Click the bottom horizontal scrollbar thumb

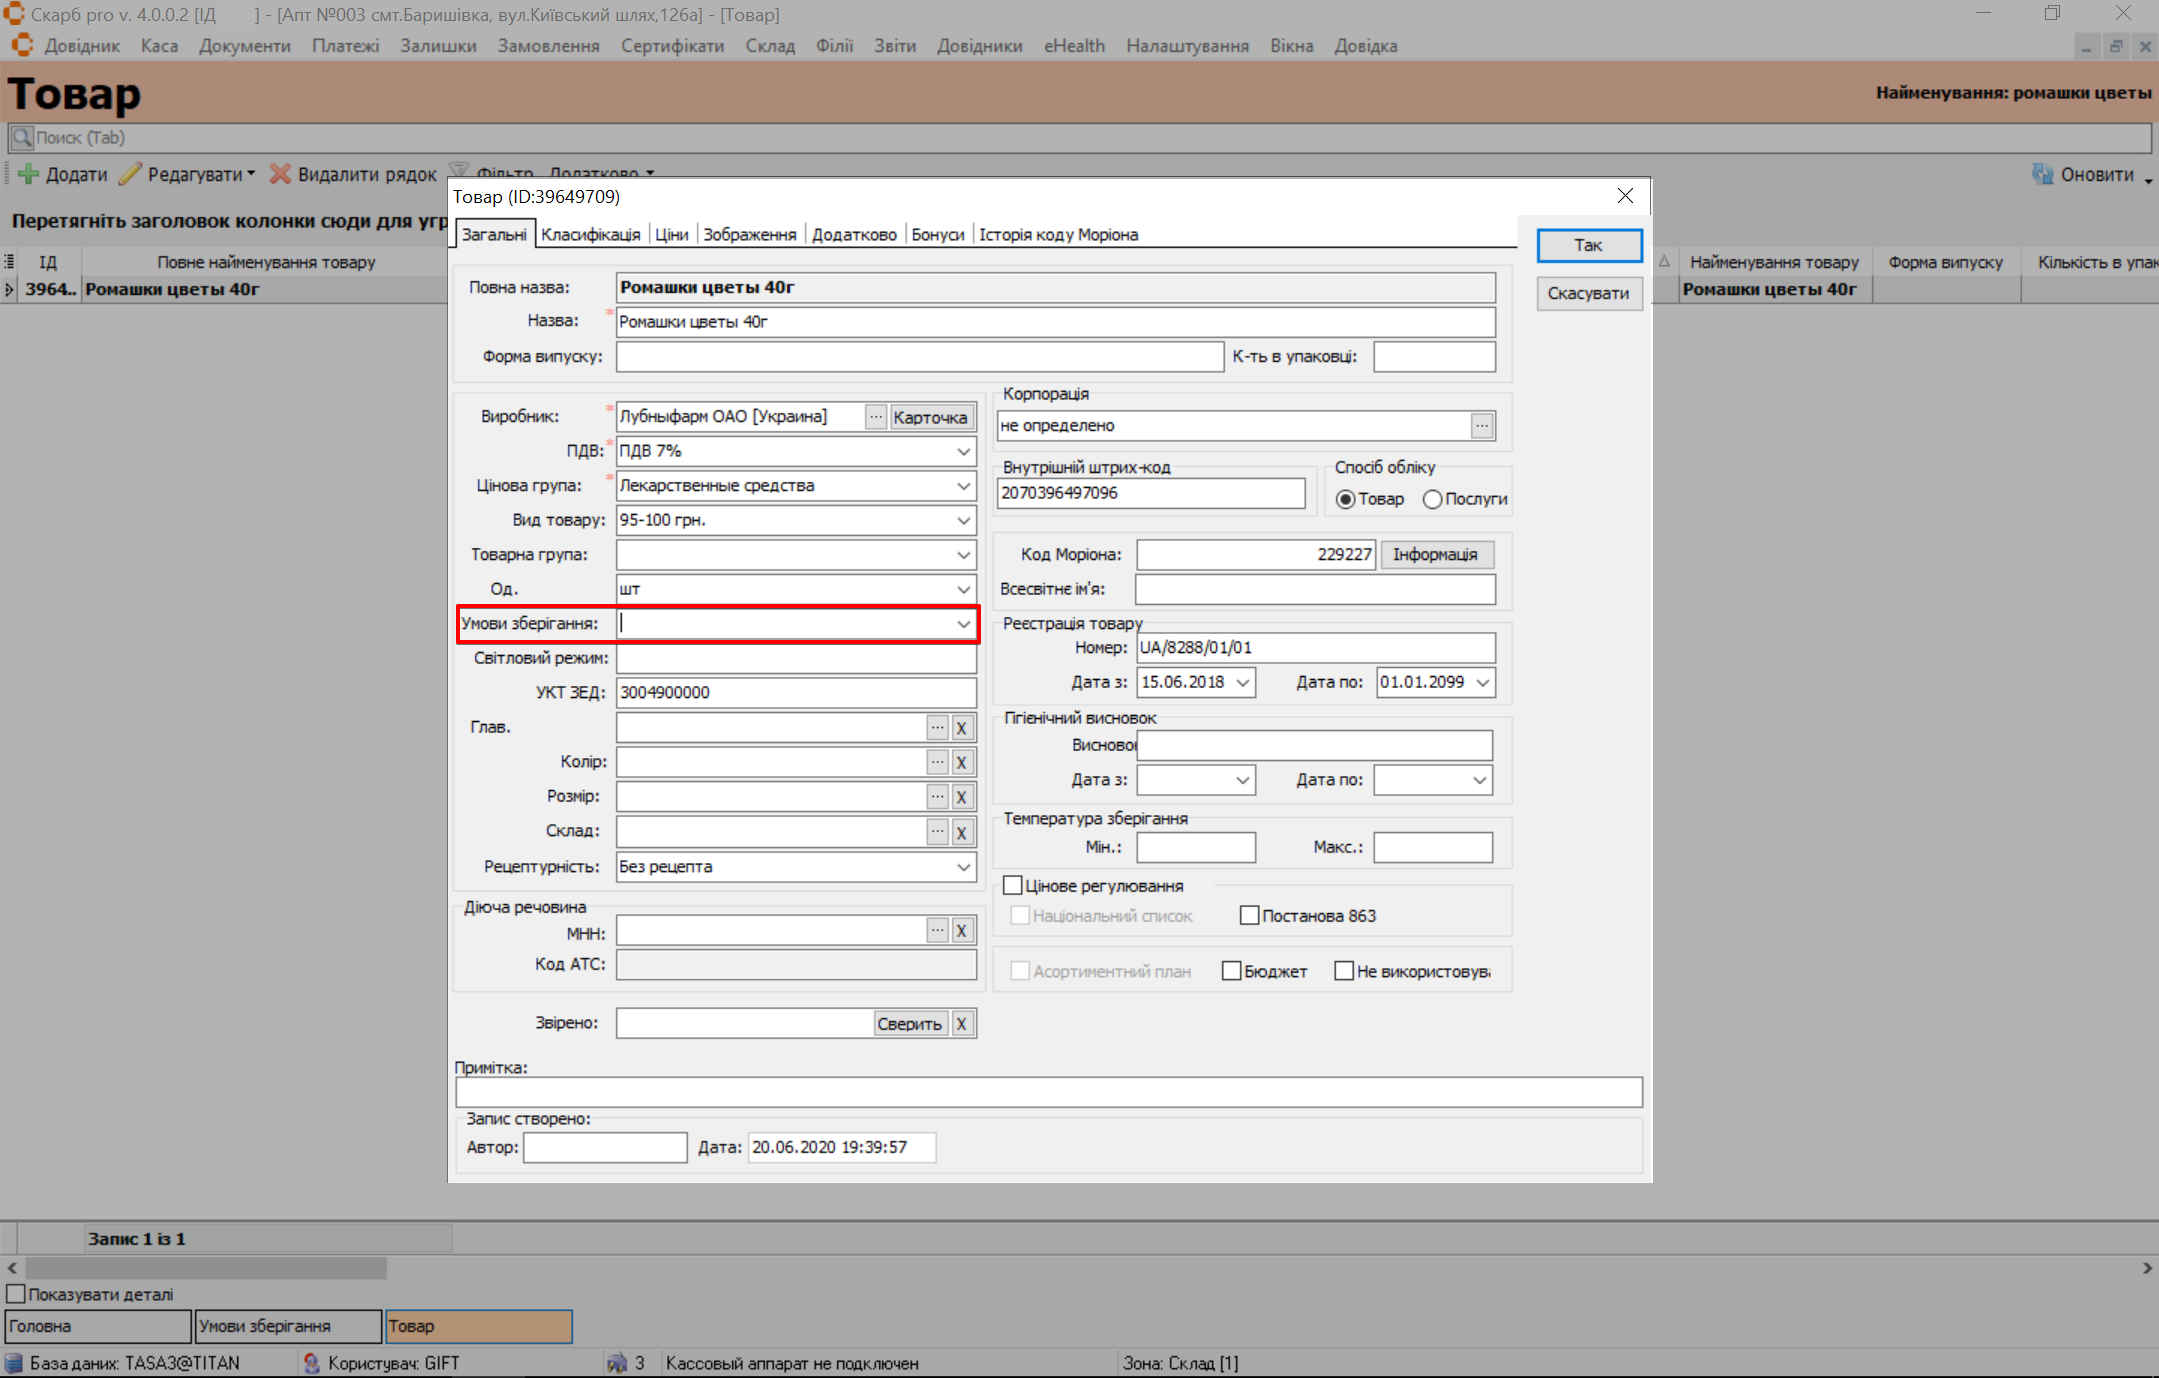tap(205, 1268)
